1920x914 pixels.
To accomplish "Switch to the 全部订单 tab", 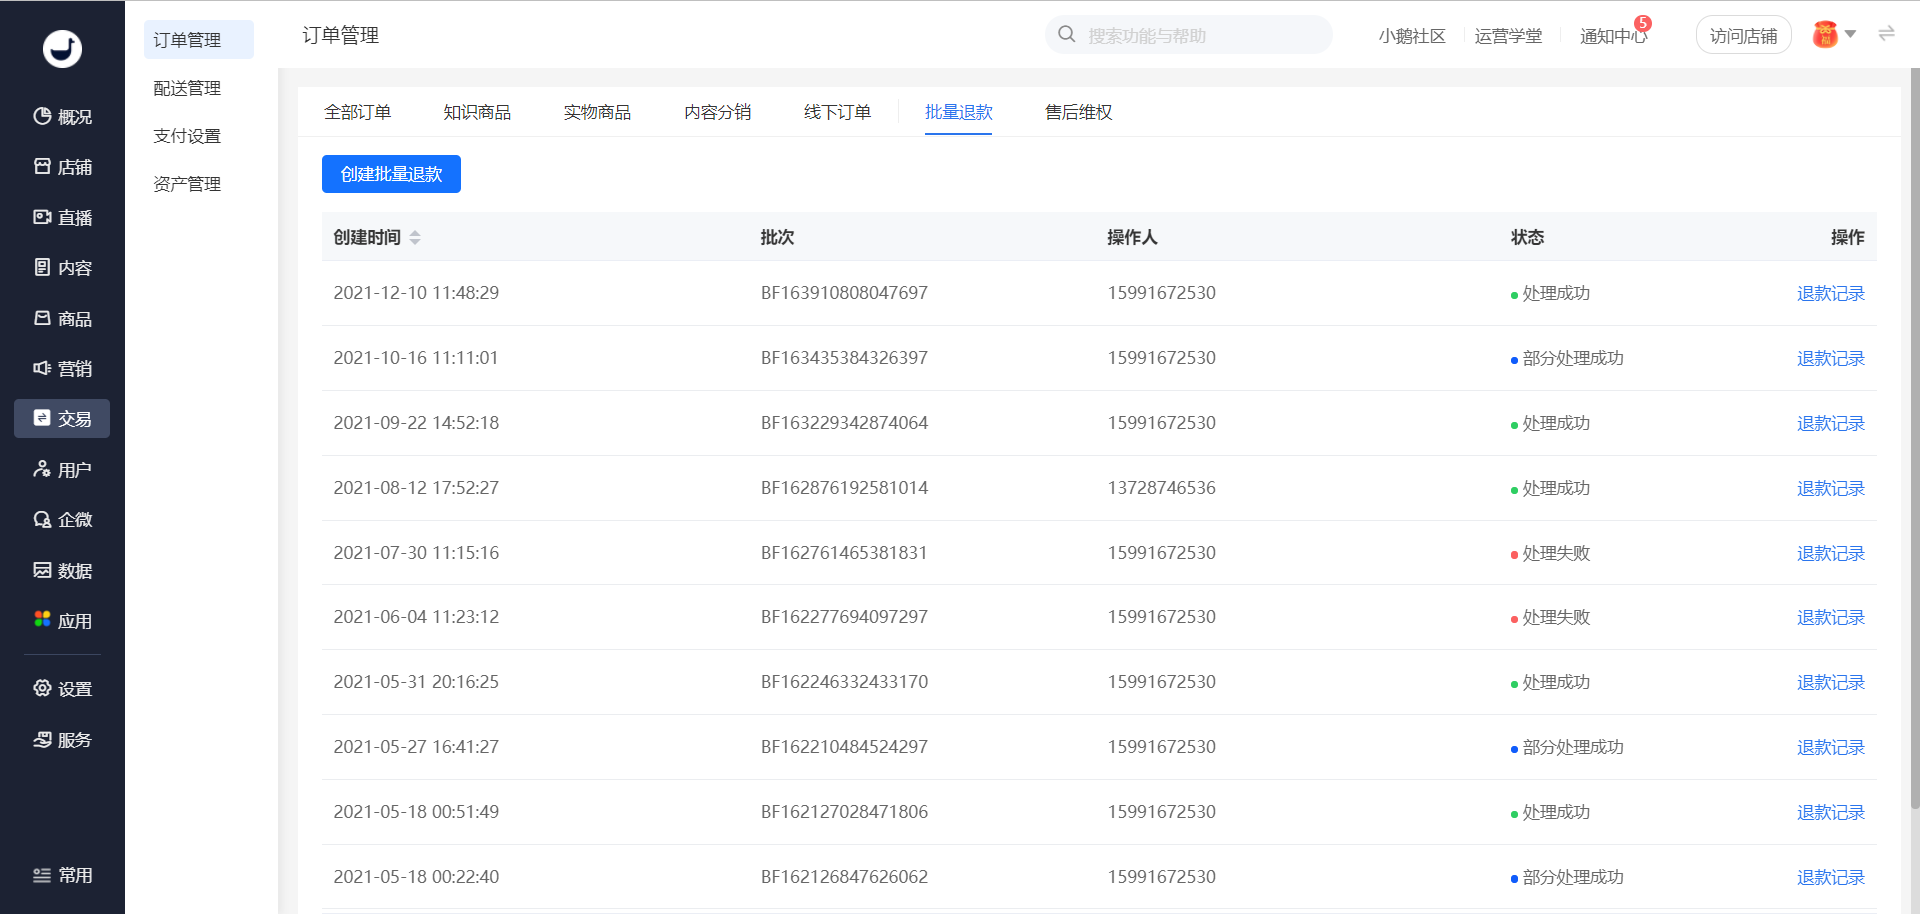I will pyautogui.click(x=357, y=112).
